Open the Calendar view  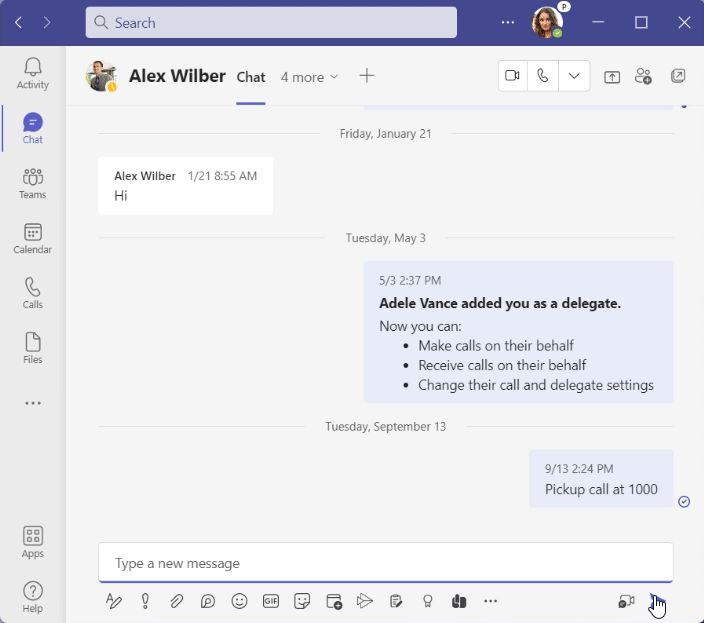pyautogui.click(x=33, y=238)
